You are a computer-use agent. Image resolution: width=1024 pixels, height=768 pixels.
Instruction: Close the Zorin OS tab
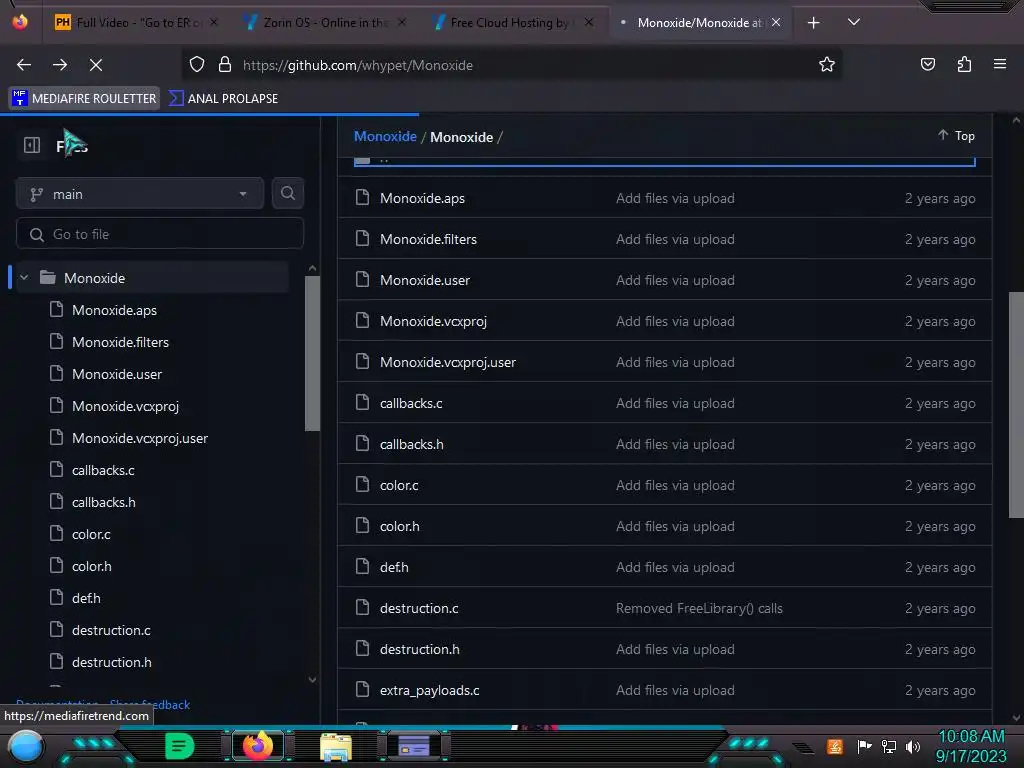click(402, 22)
